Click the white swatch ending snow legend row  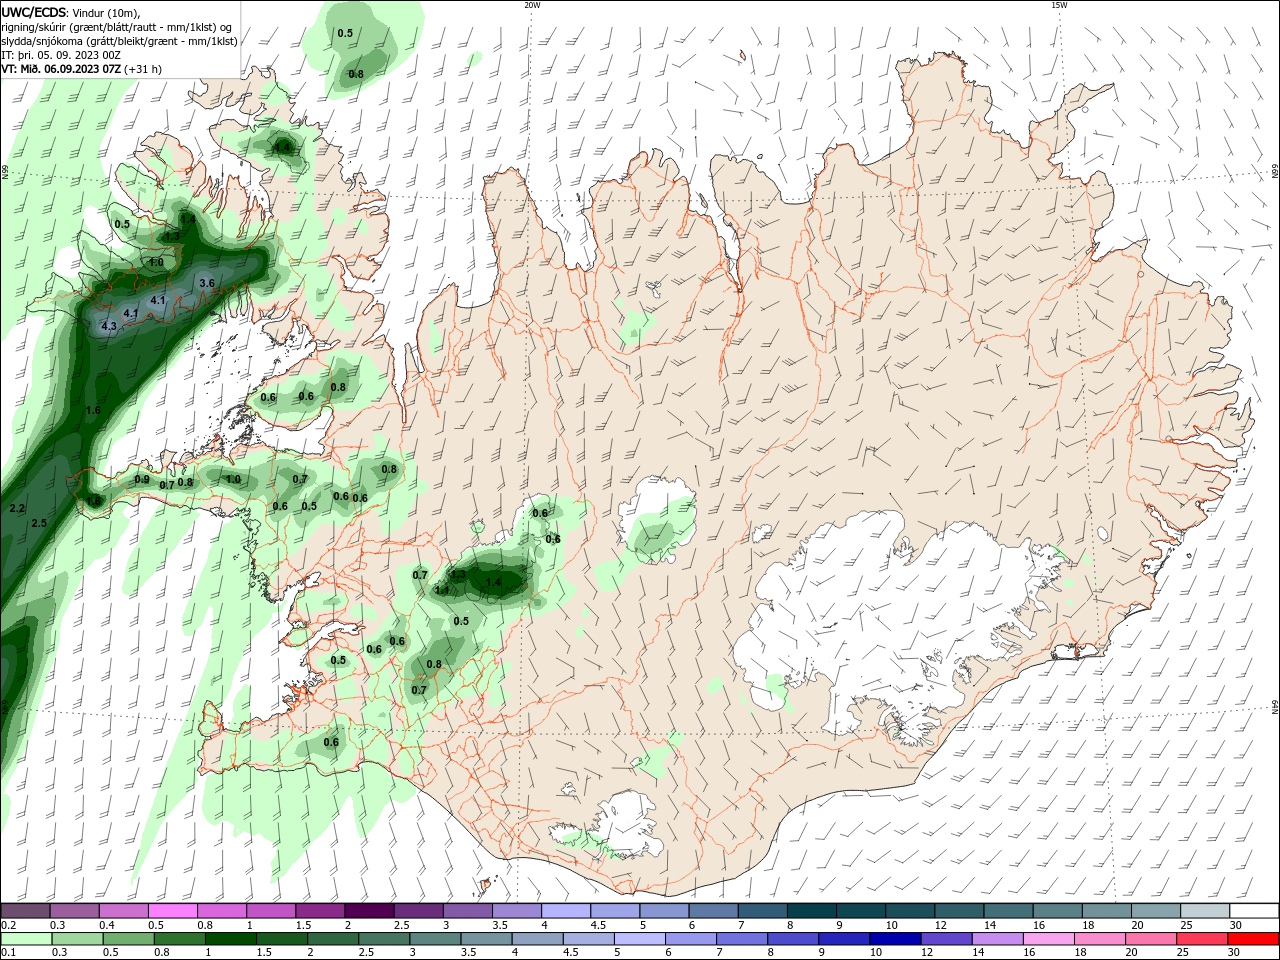1255,911
